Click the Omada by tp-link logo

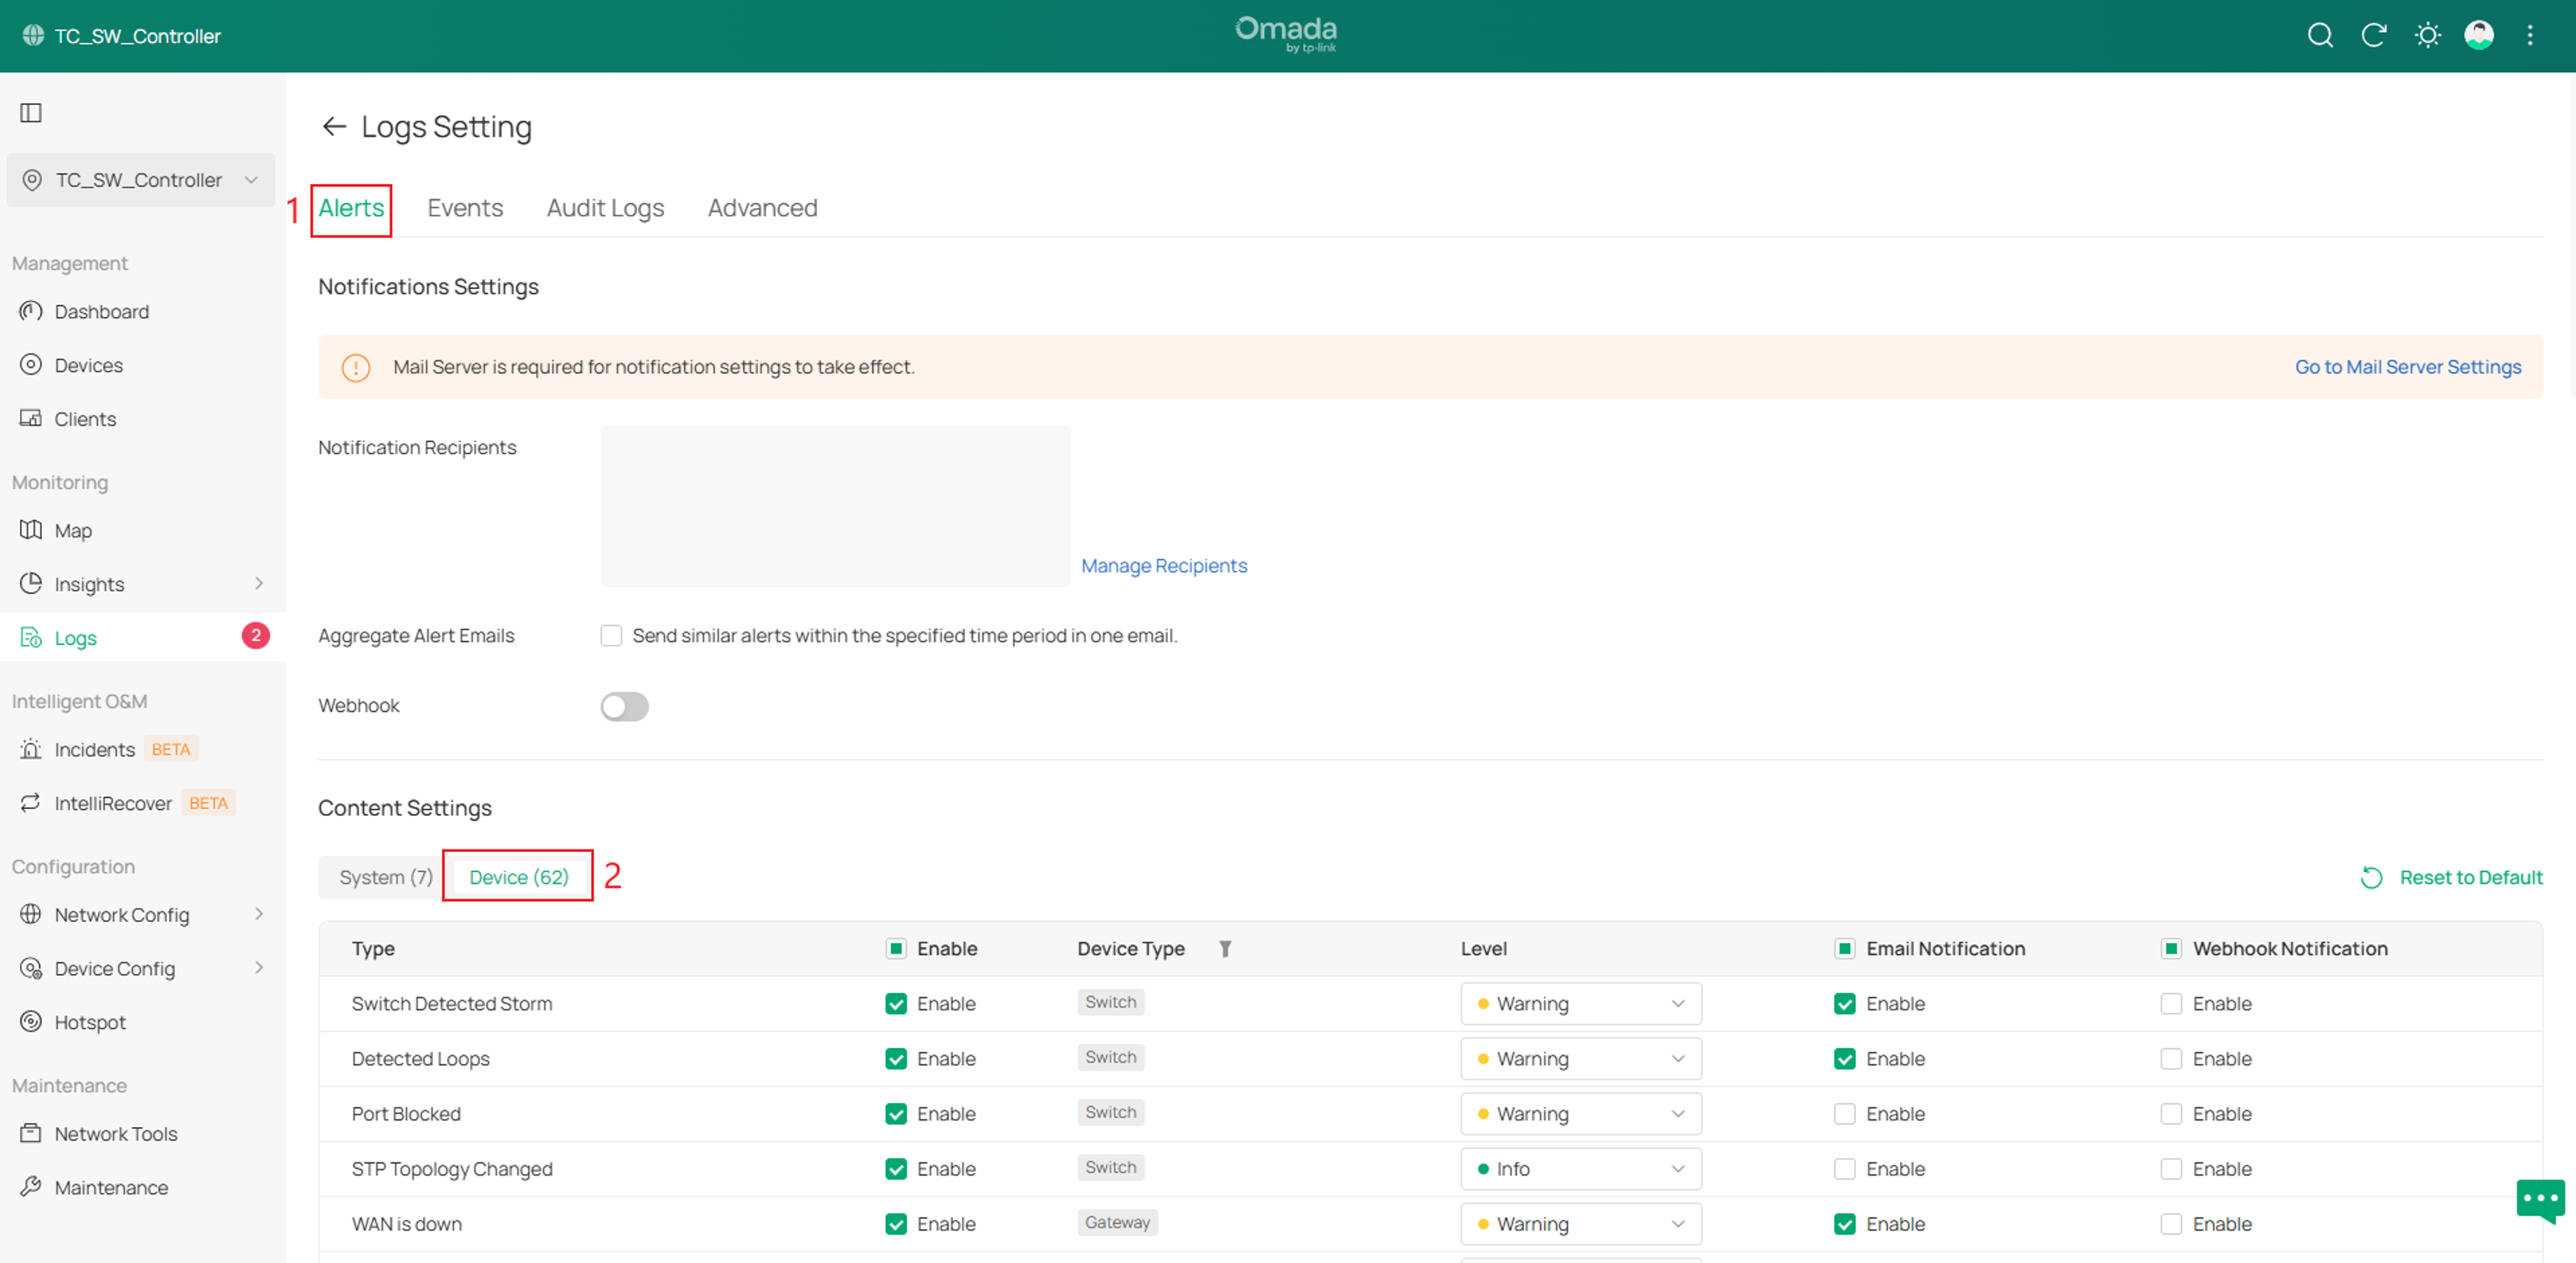point(1286,34)
